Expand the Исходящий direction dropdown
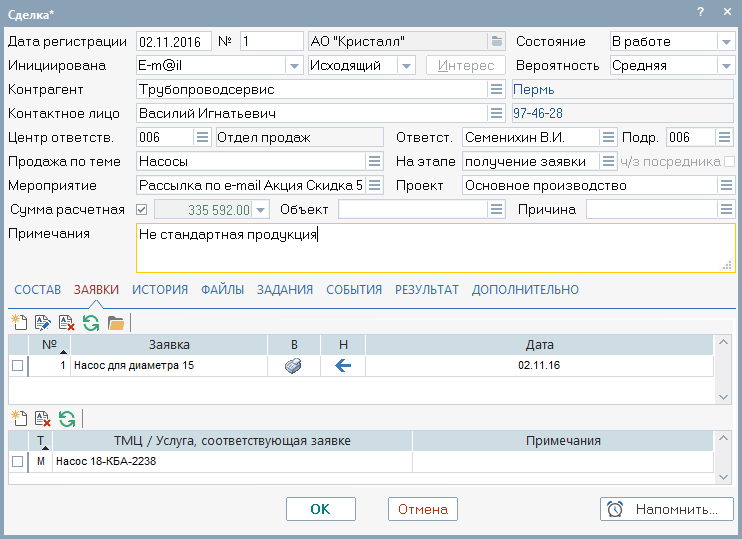The image size is (742, 539). tap(406, 66)
